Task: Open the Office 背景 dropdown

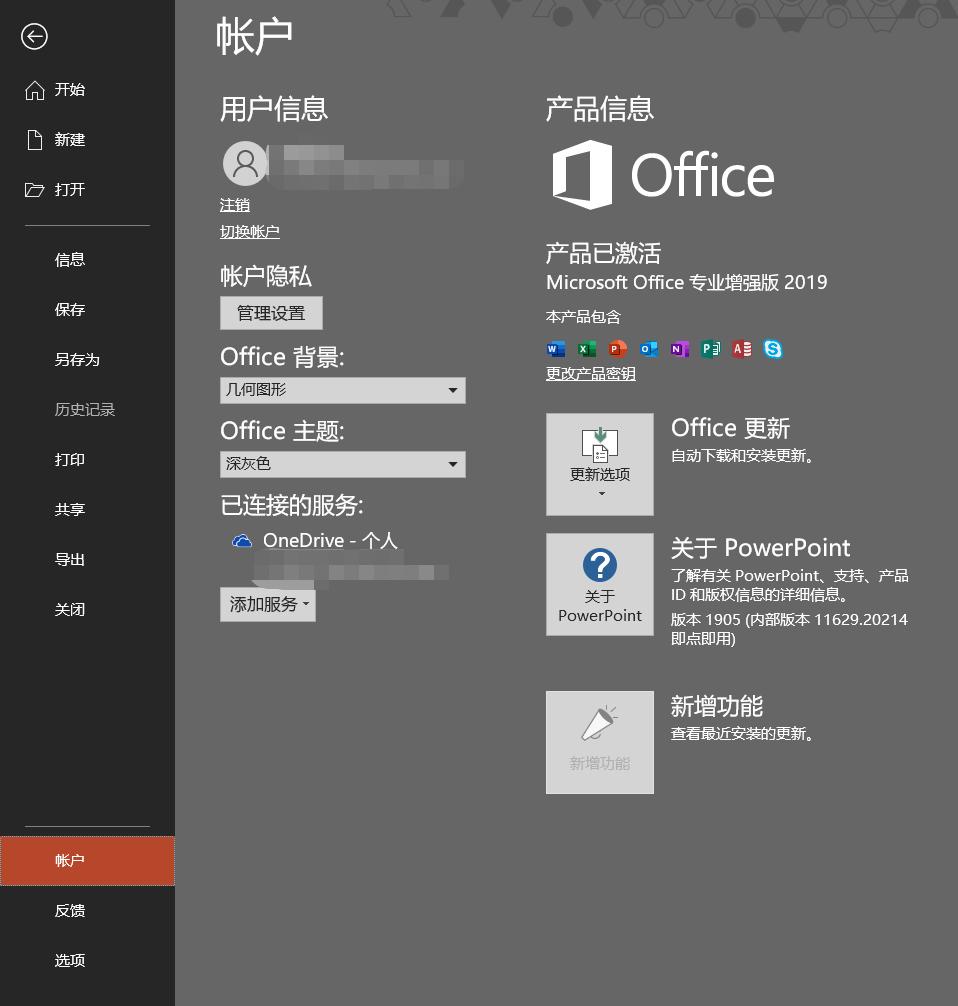Action: click(x=342, y=390)
